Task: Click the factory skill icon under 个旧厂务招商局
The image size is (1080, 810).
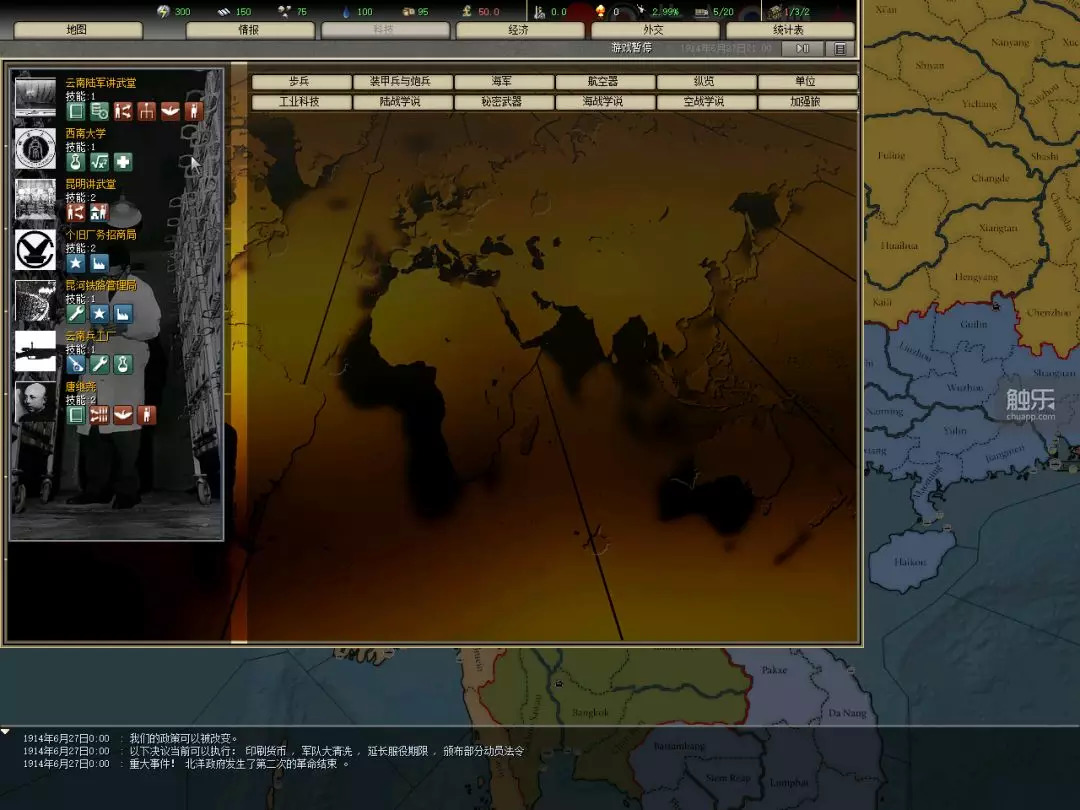Action: (x=99, y=263)
